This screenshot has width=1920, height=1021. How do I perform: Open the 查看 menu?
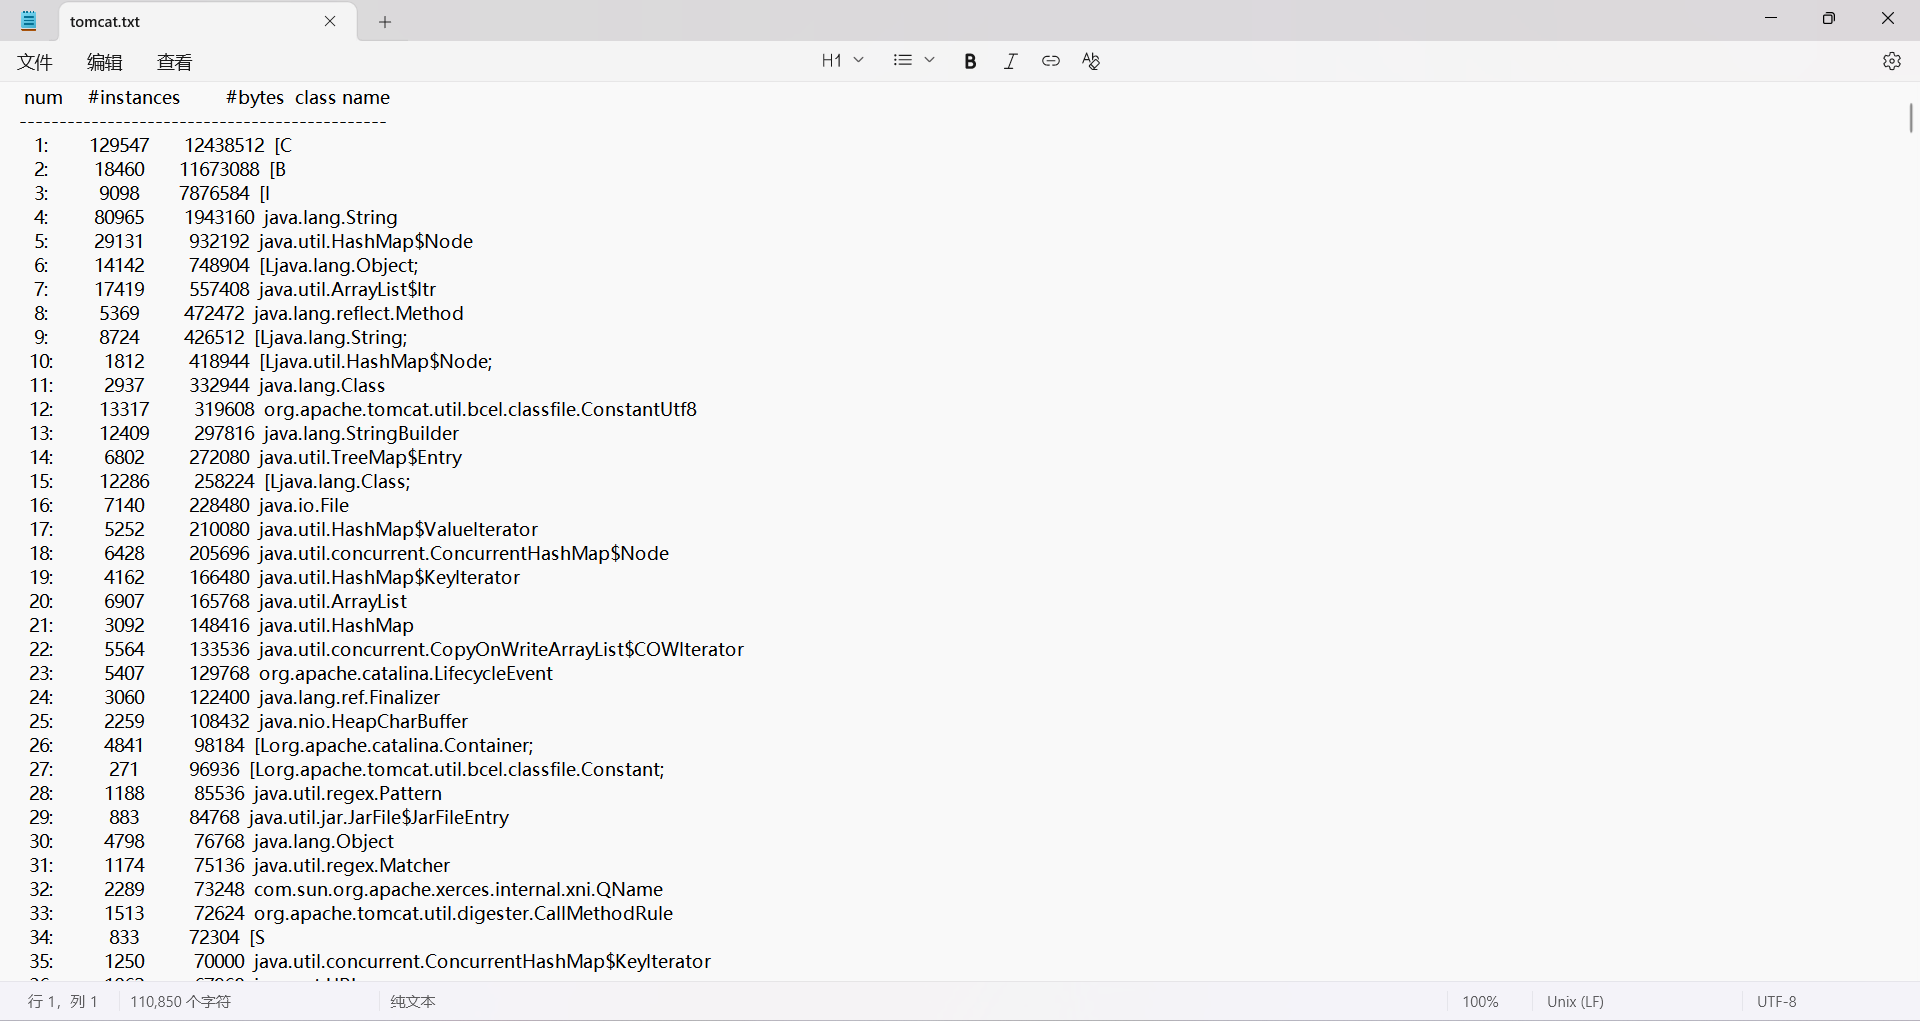coord(175,62)
